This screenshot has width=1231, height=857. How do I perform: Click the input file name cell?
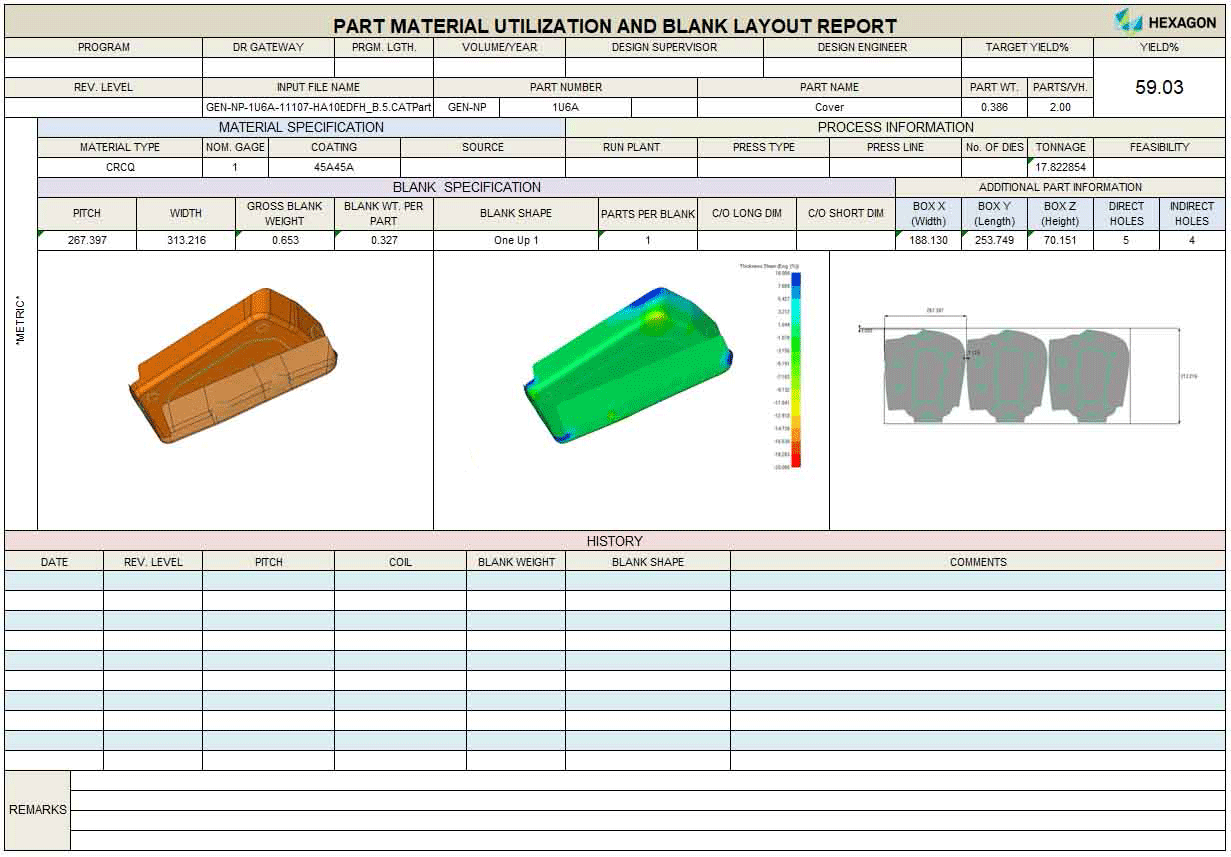318,108
